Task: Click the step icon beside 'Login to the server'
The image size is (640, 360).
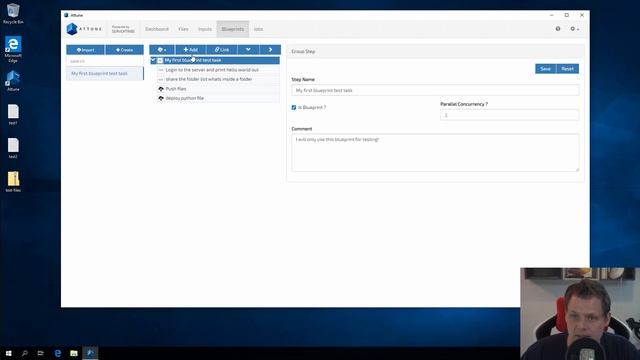Action: click(161, 70)
